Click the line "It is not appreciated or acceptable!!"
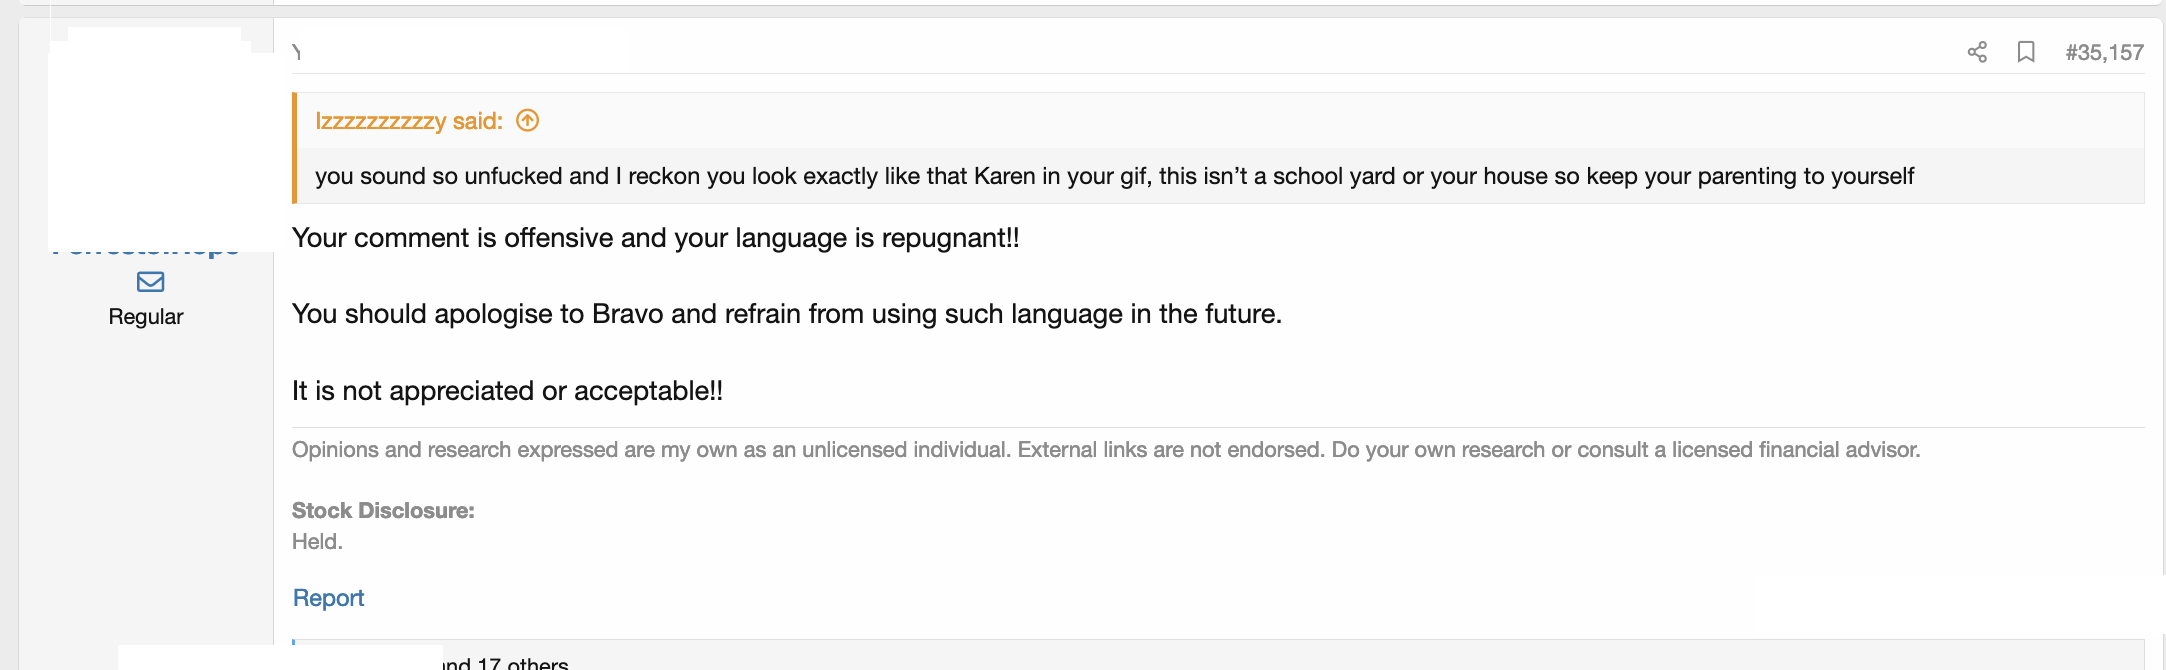This screenshot has height=670, width=2166. pyautogui.click(x=507, y=391)
